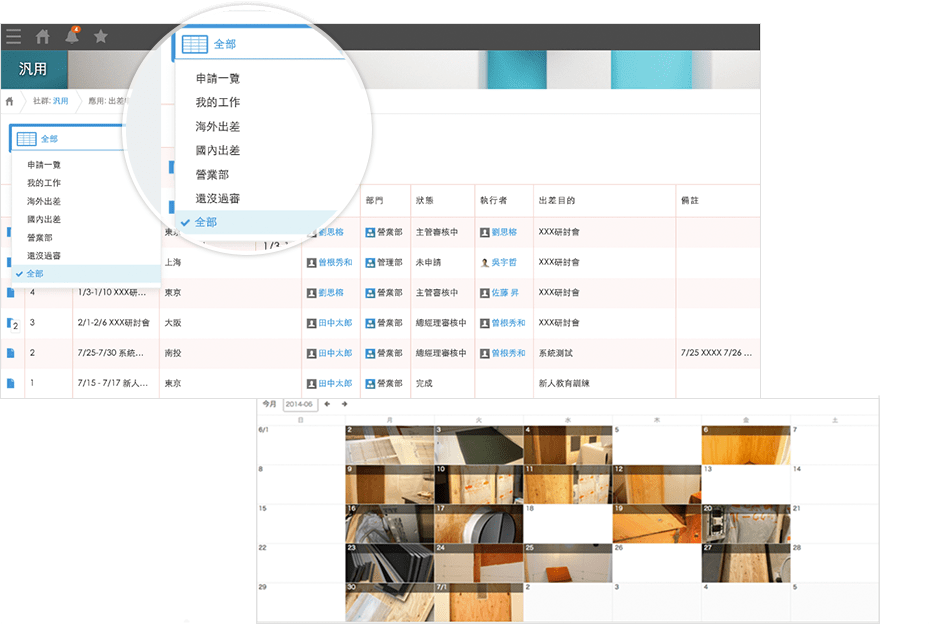Sort by the 執行者 column header

pos(494,201)
